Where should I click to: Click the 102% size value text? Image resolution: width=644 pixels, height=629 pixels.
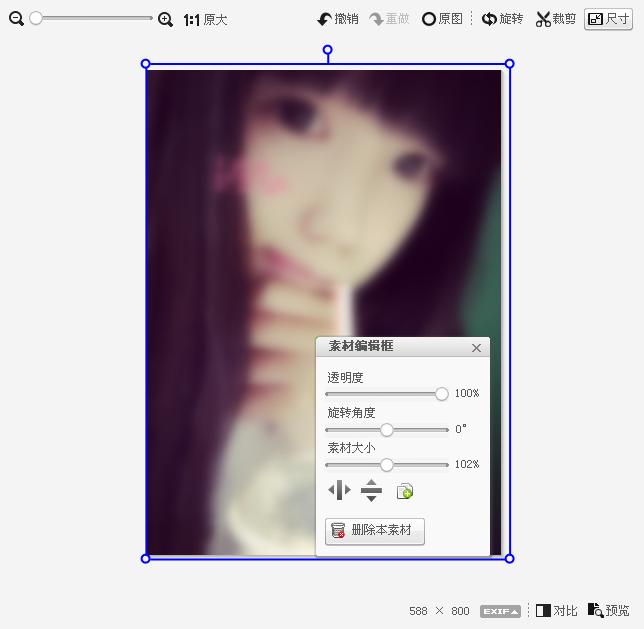(x=467, y=464)
